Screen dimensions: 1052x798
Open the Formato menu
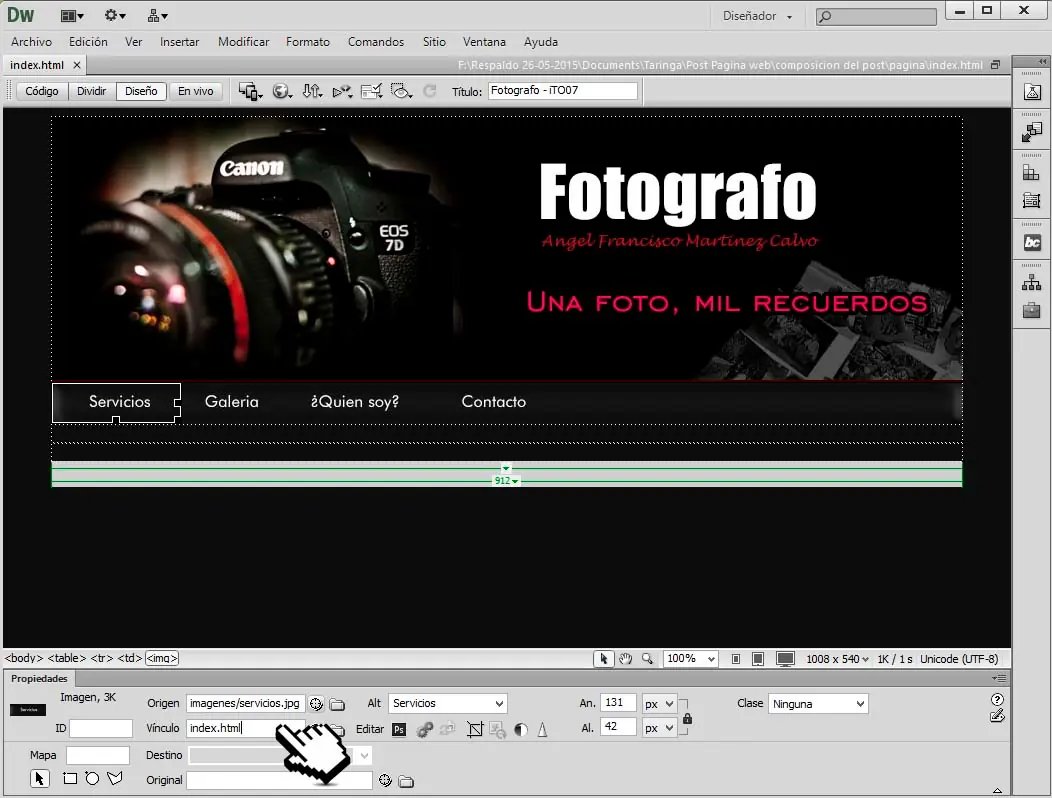(308, 42)
